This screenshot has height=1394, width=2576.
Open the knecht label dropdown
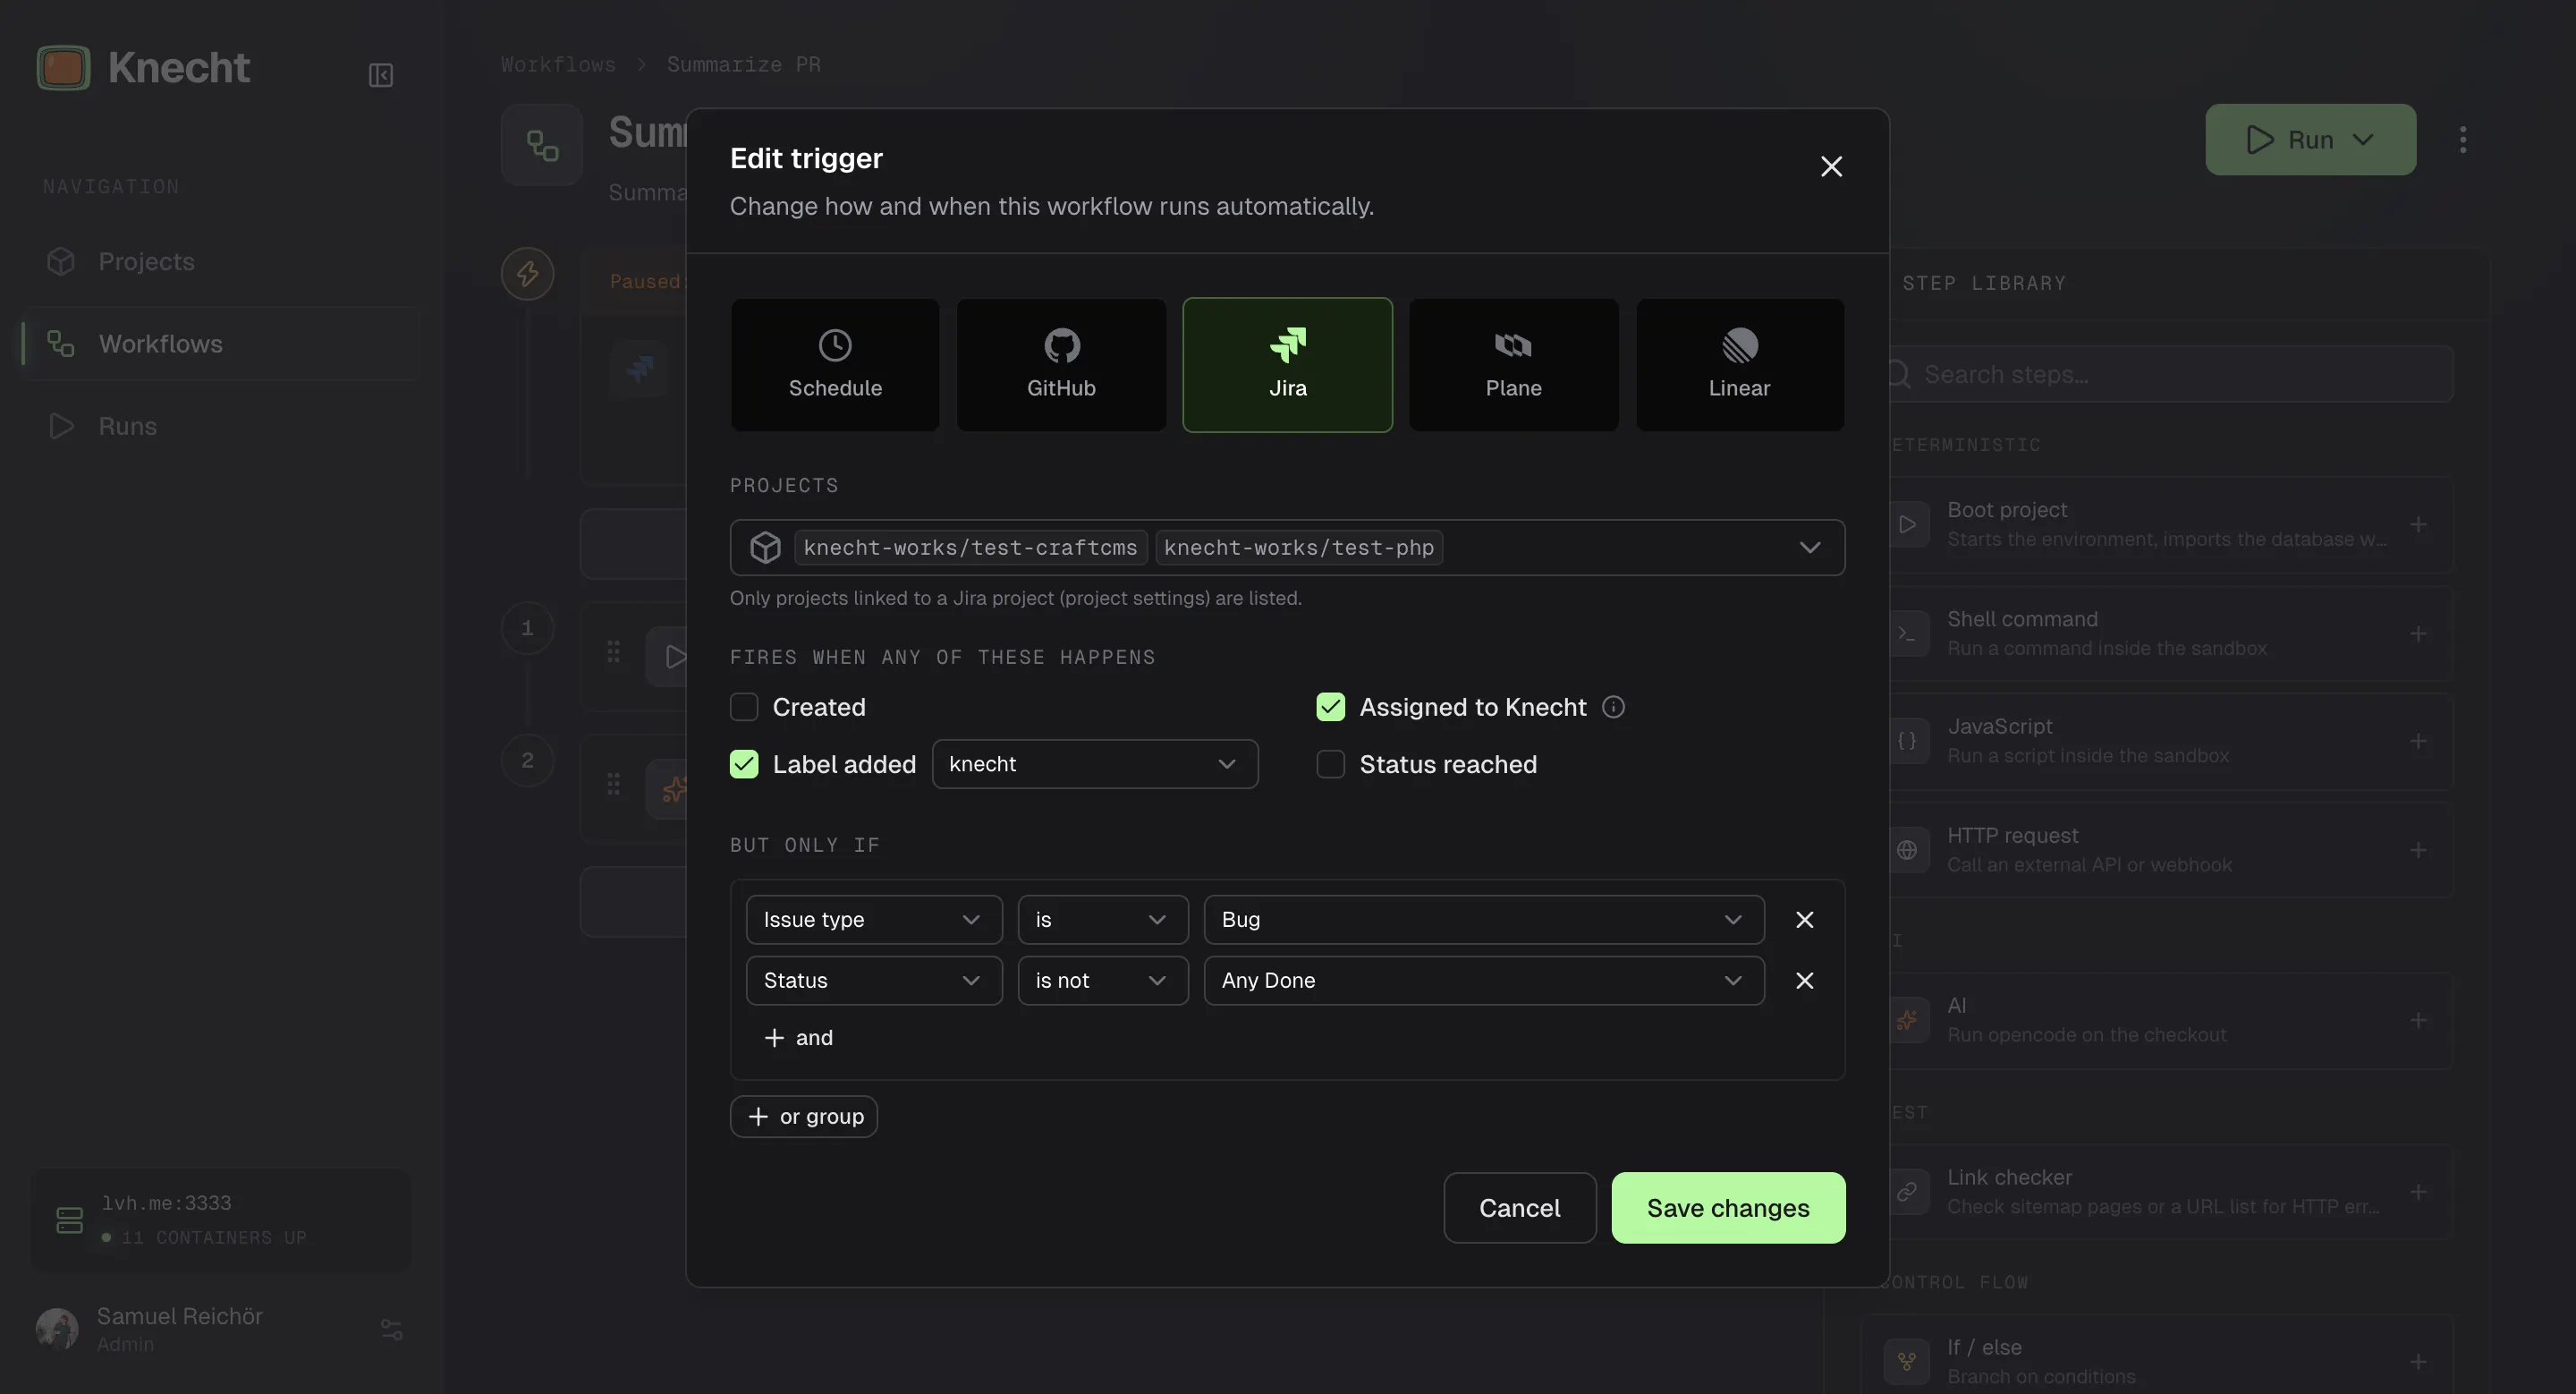1095,764
